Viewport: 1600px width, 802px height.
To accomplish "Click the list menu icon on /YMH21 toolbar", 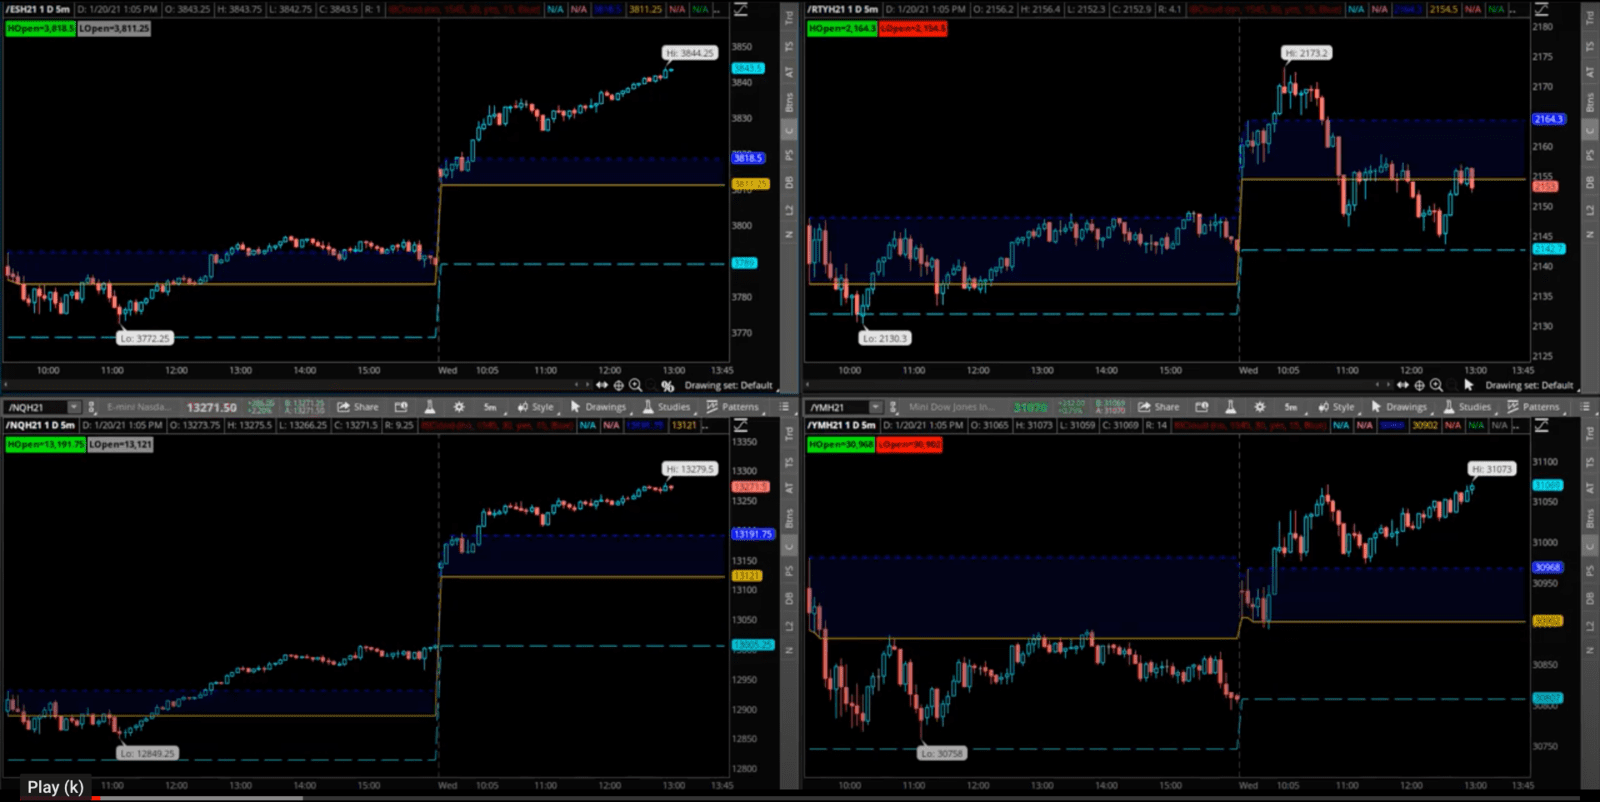I will 1586,407.
